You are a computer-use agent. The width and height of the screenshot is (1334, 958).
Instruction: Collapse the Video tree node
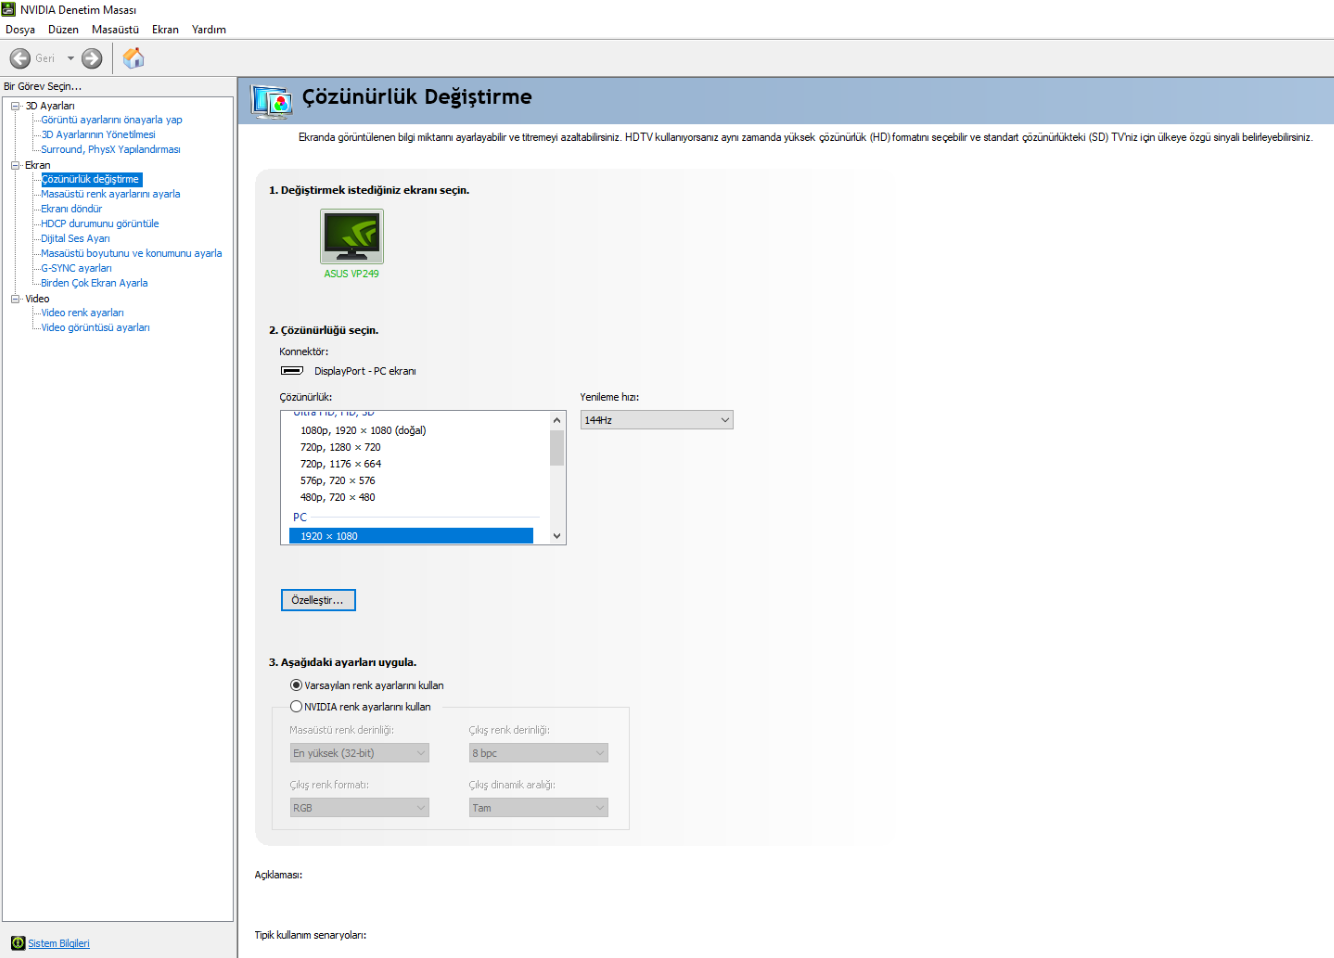pyautogui.click(x=16, y=299)
